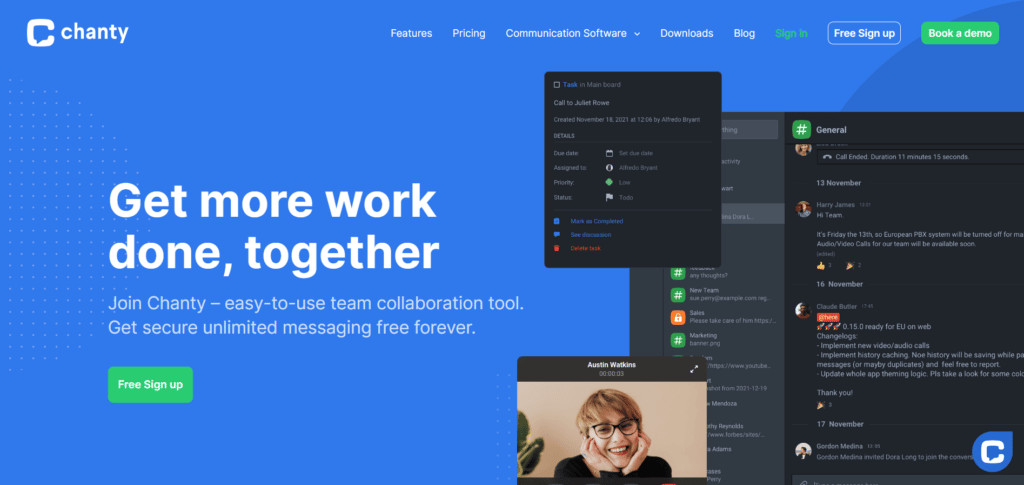
Task: Click the party popper reaction under Harry James's message
Action: 850,266
